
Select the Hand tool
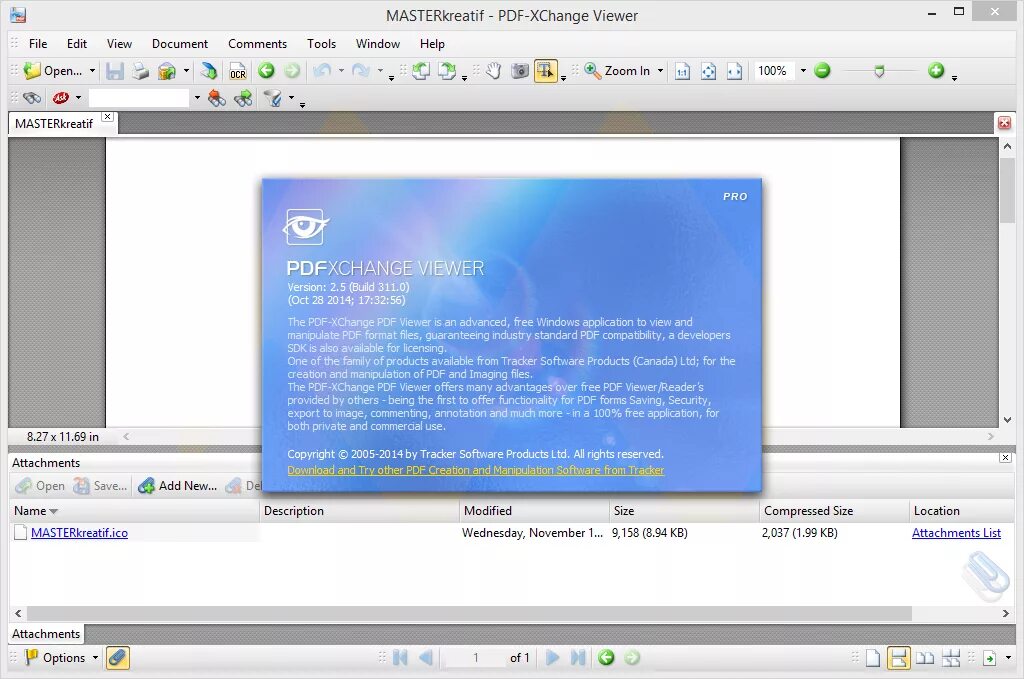pos(494,71)
